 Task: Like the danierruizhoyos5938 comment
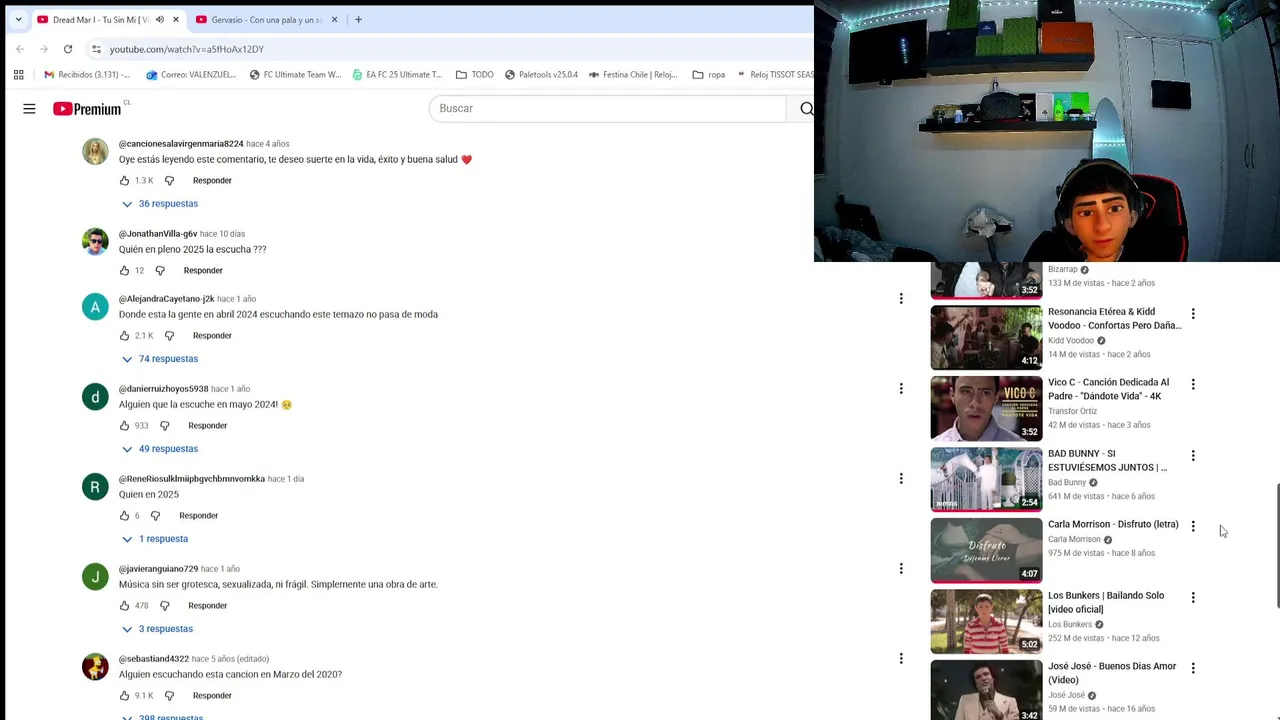(124, 426)
